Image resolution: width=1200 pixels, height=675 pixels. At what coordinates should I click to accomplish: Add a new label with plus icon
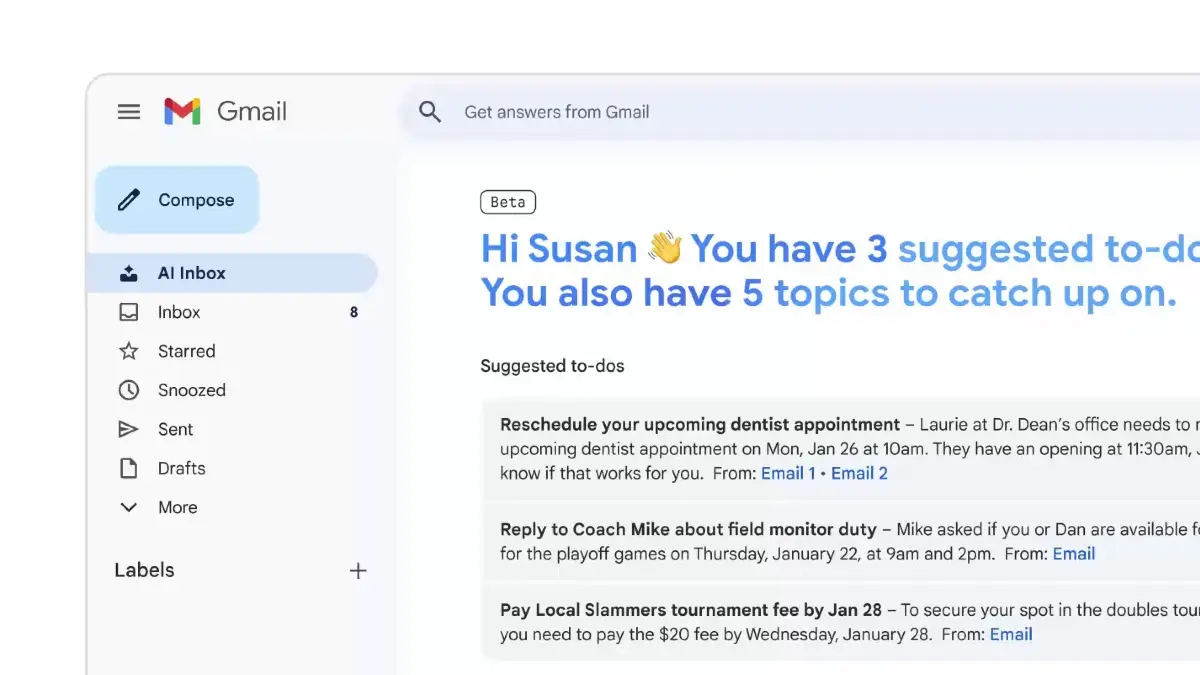pos(358,571)
